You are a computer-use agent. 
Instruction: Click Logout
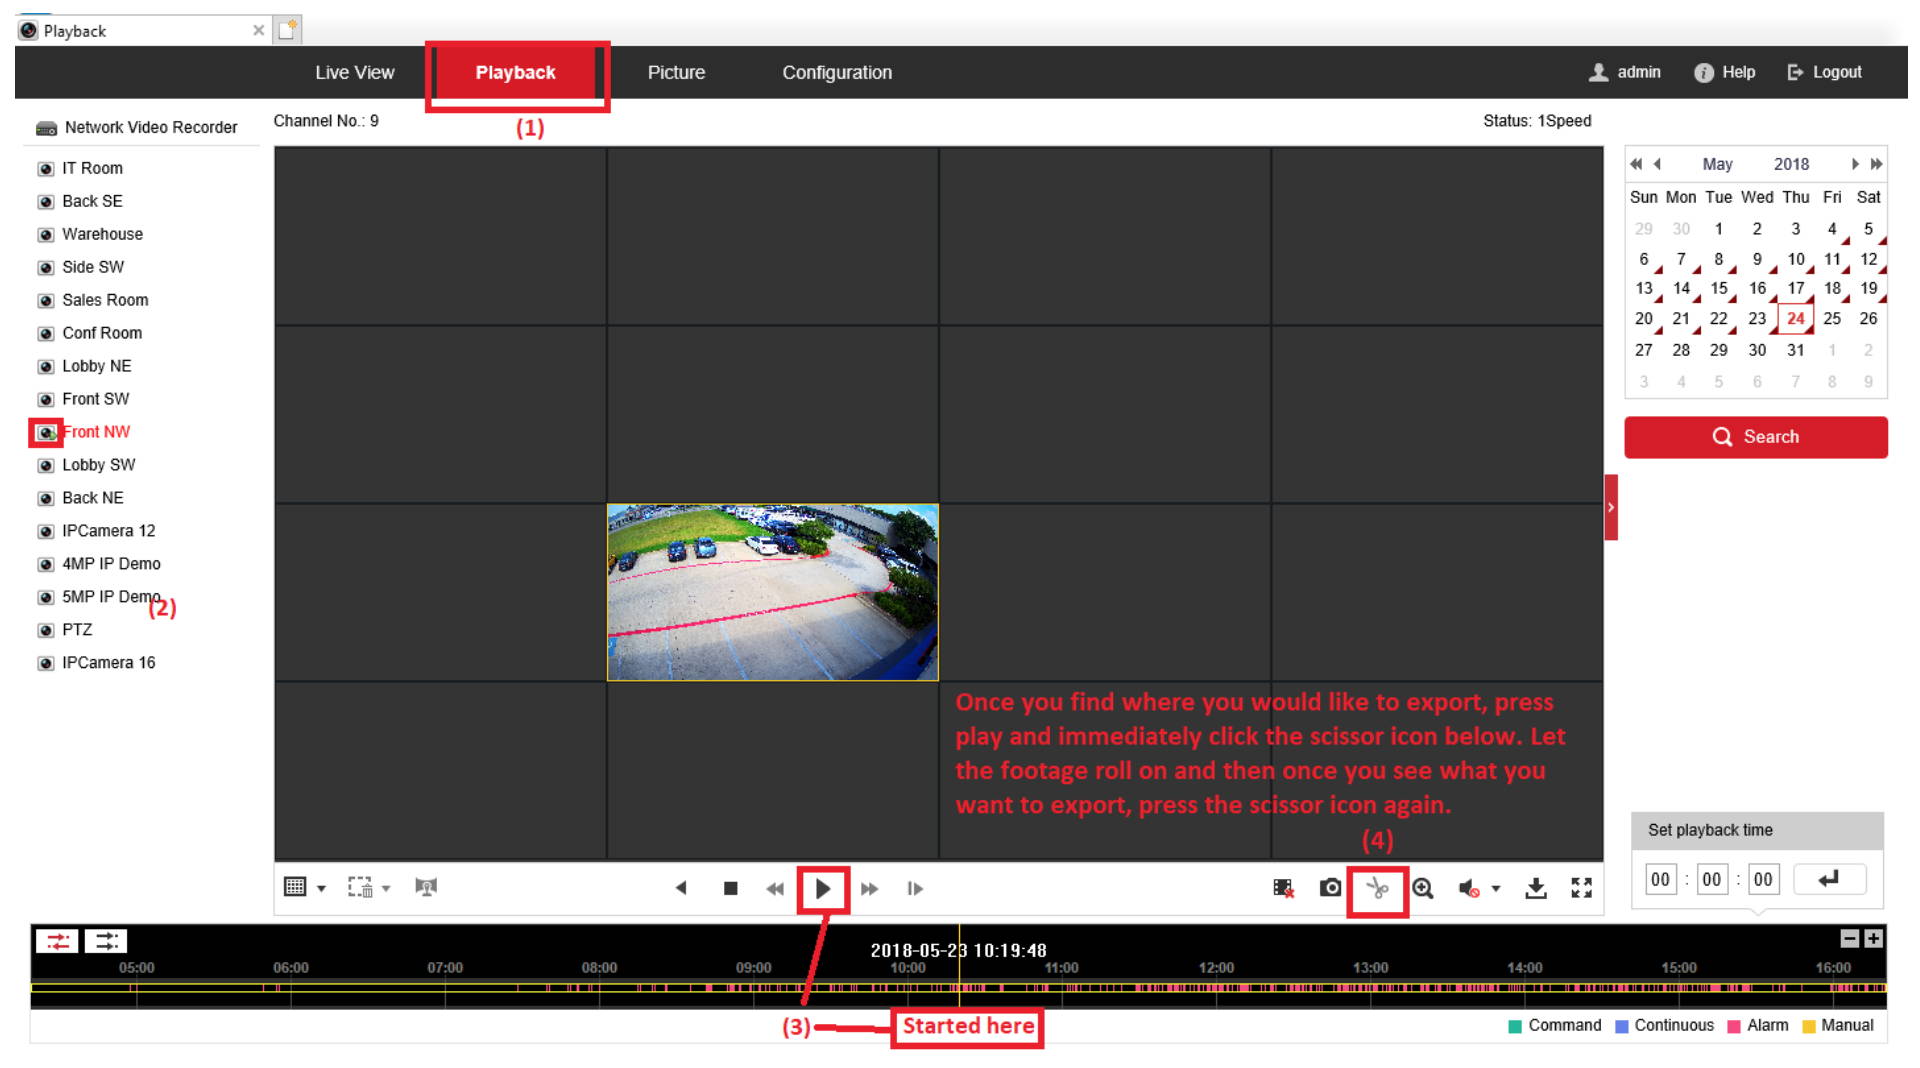[1825, 72]
